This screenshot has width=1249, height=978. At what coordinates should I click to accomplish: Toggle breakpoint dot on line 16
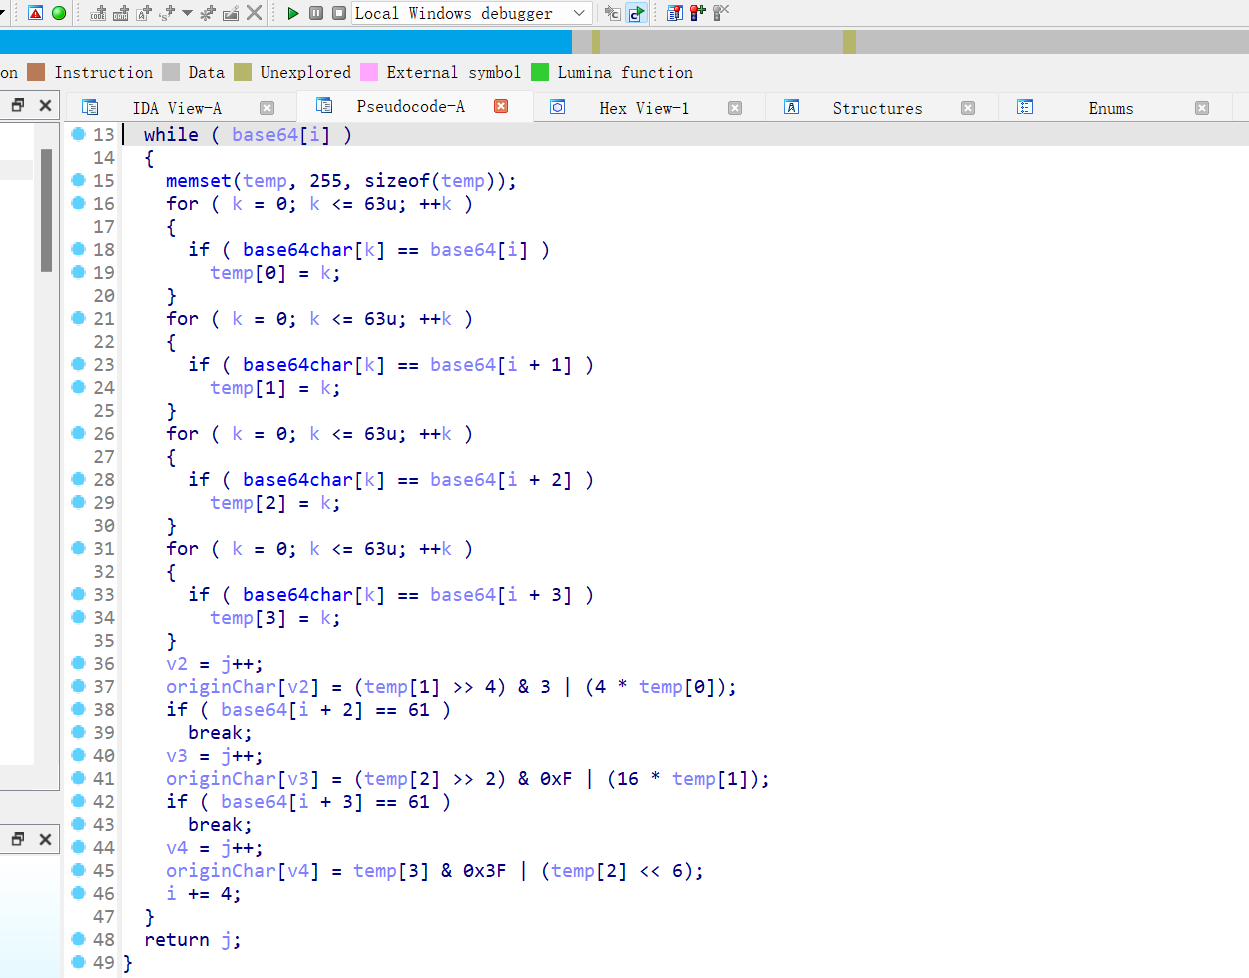pyautogui.click(x=78, y=203)
